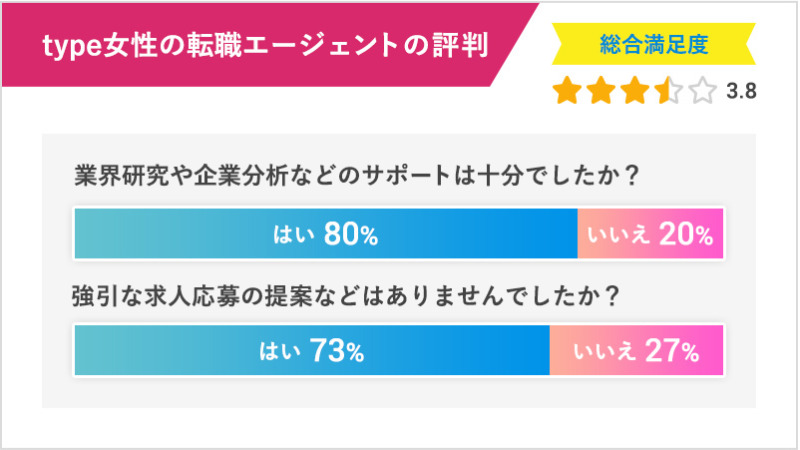
Task: Click the question about 強引な求人応募の提案
Action: tap(346, 296)
